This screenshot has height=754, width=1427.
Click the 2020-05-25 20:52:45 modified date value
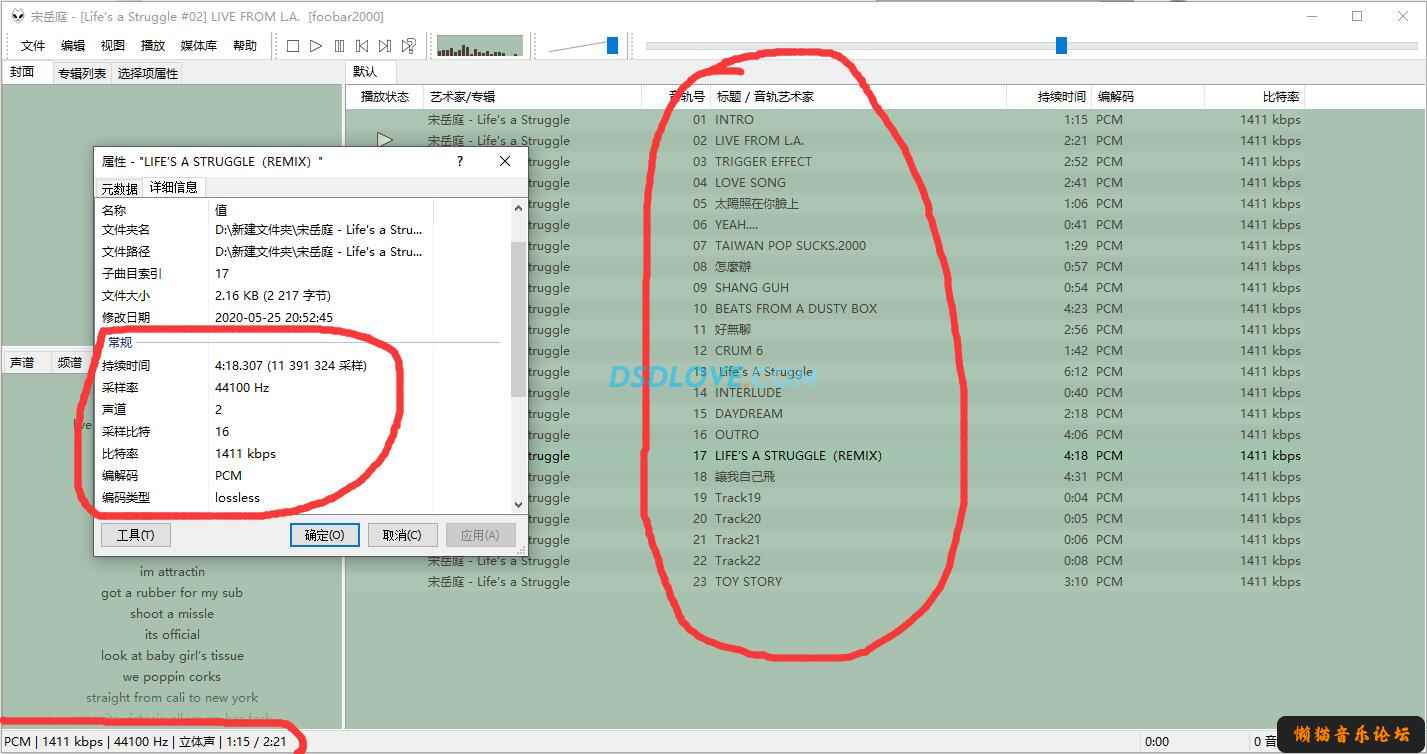[274, 317]
